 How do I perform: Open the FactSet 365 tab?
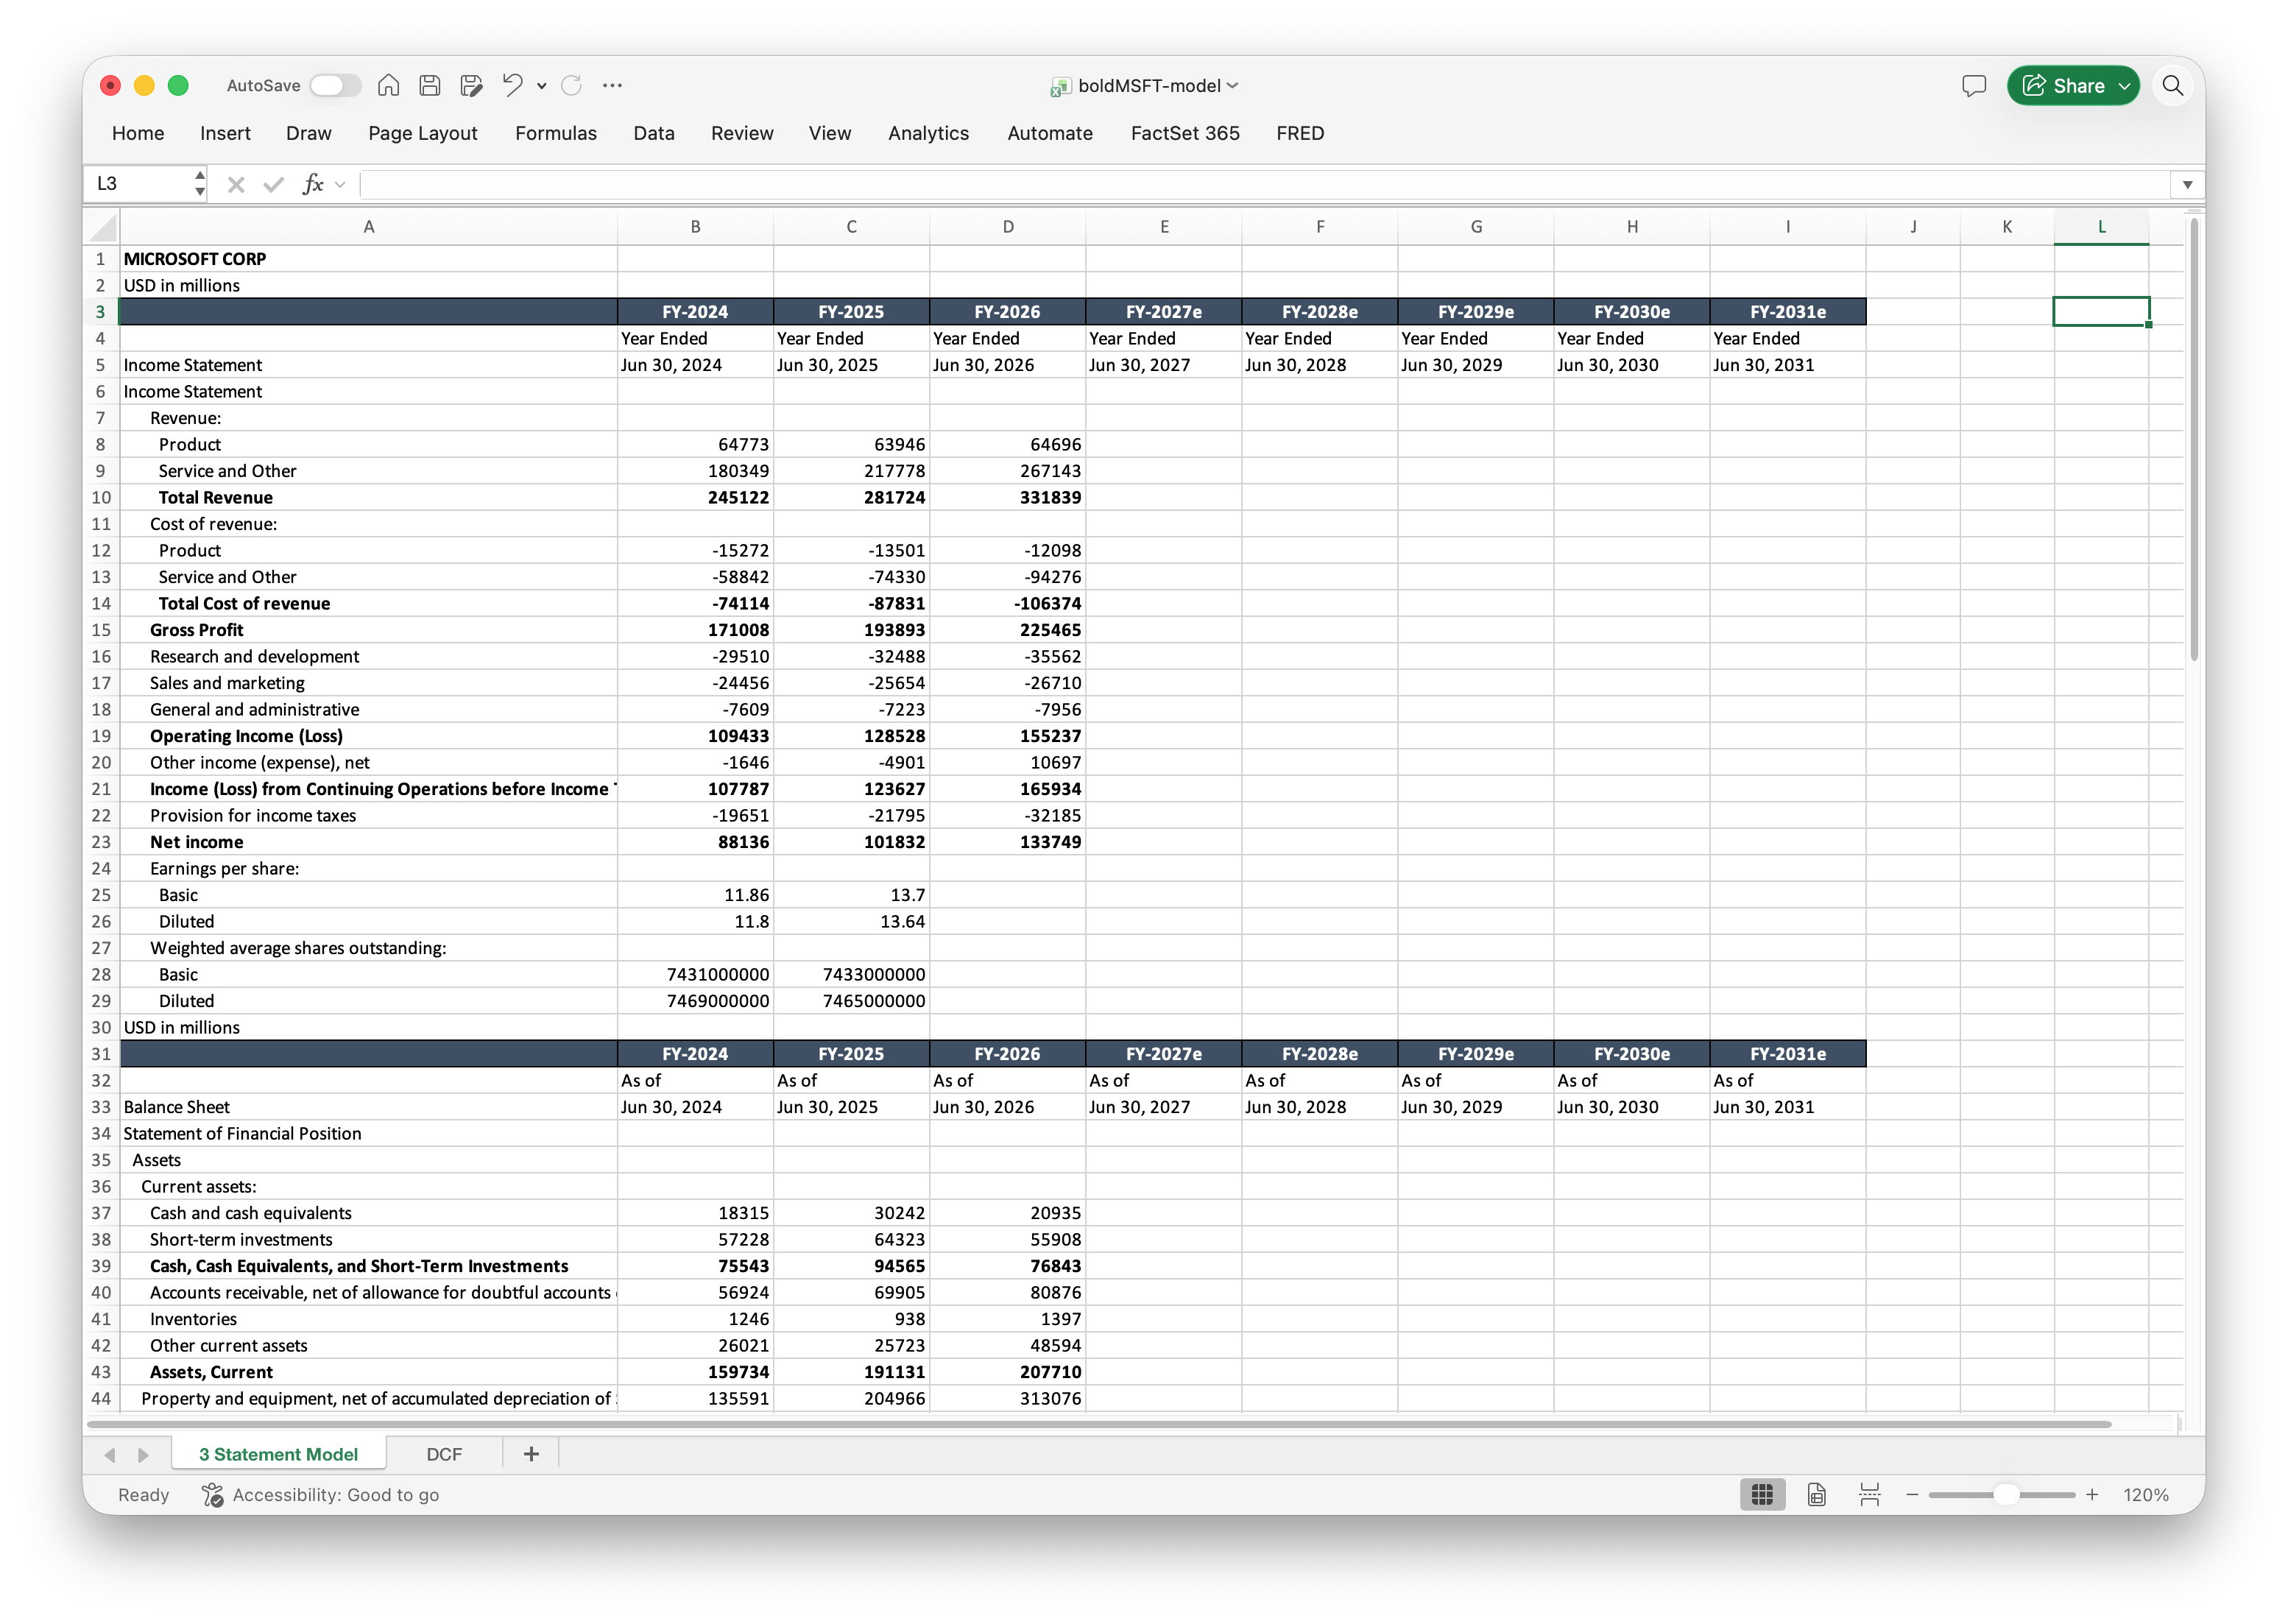click(1185, 133)
